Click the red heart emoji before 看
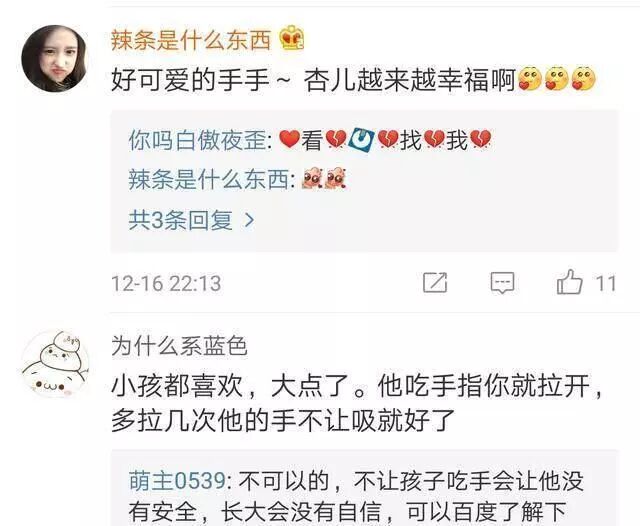Screen dimensions: 640x526 tap(290, 140)
